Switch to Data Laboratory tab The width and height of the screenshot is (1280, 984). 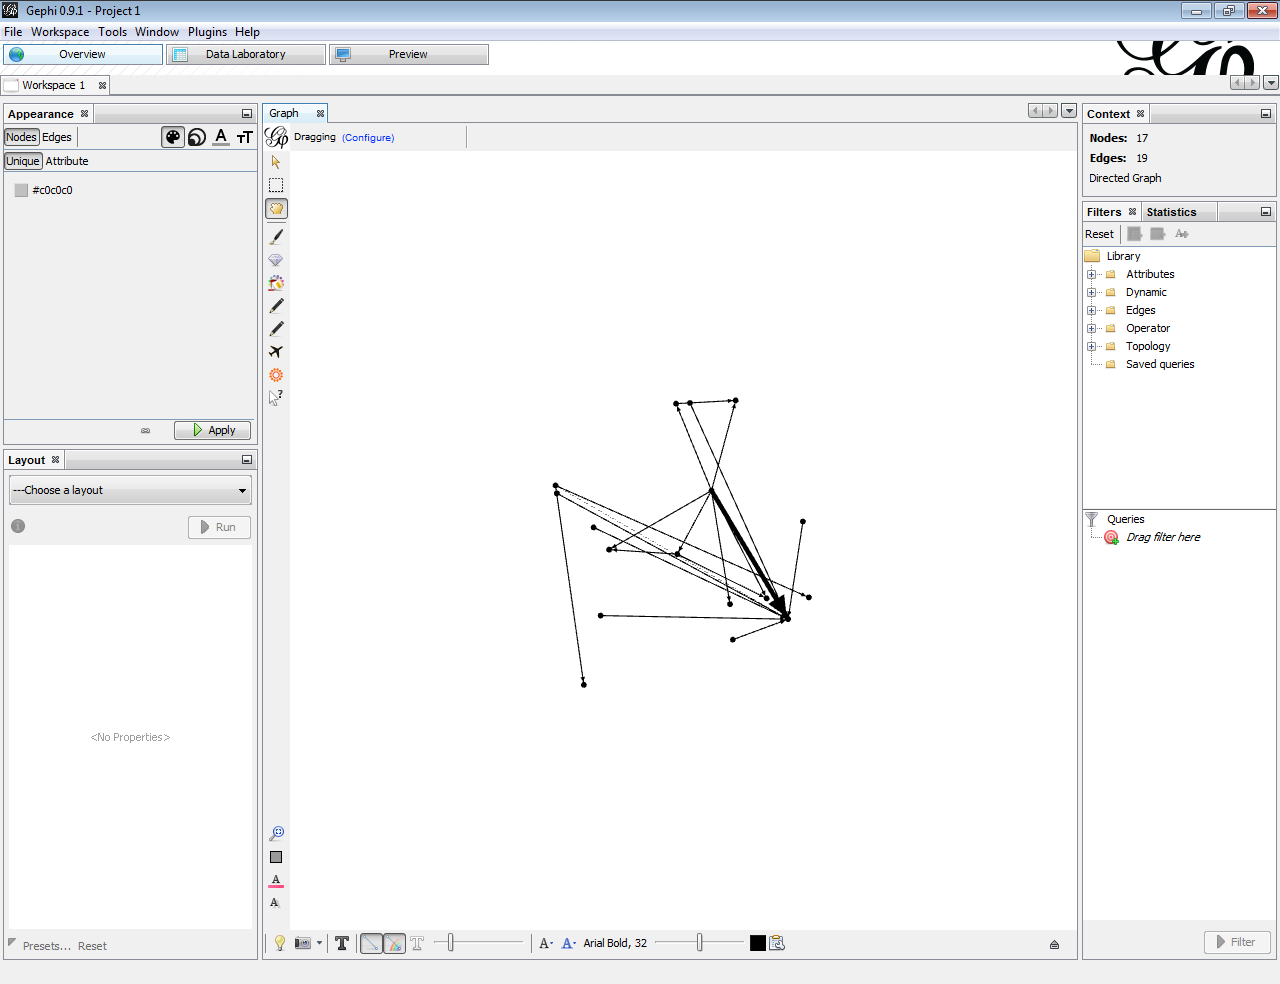click(246, 54)
